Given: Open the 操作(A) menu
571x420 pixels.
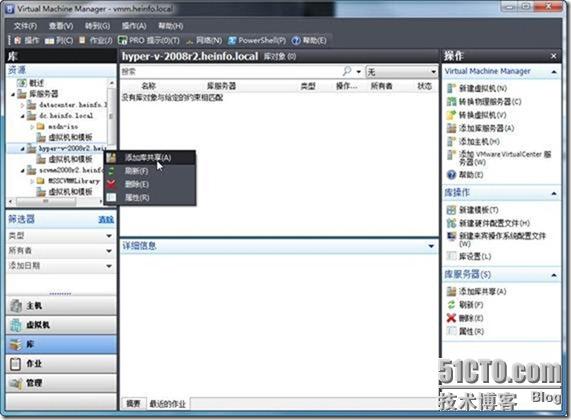Looking at the screenshot, I should click(x=134, y=26).
